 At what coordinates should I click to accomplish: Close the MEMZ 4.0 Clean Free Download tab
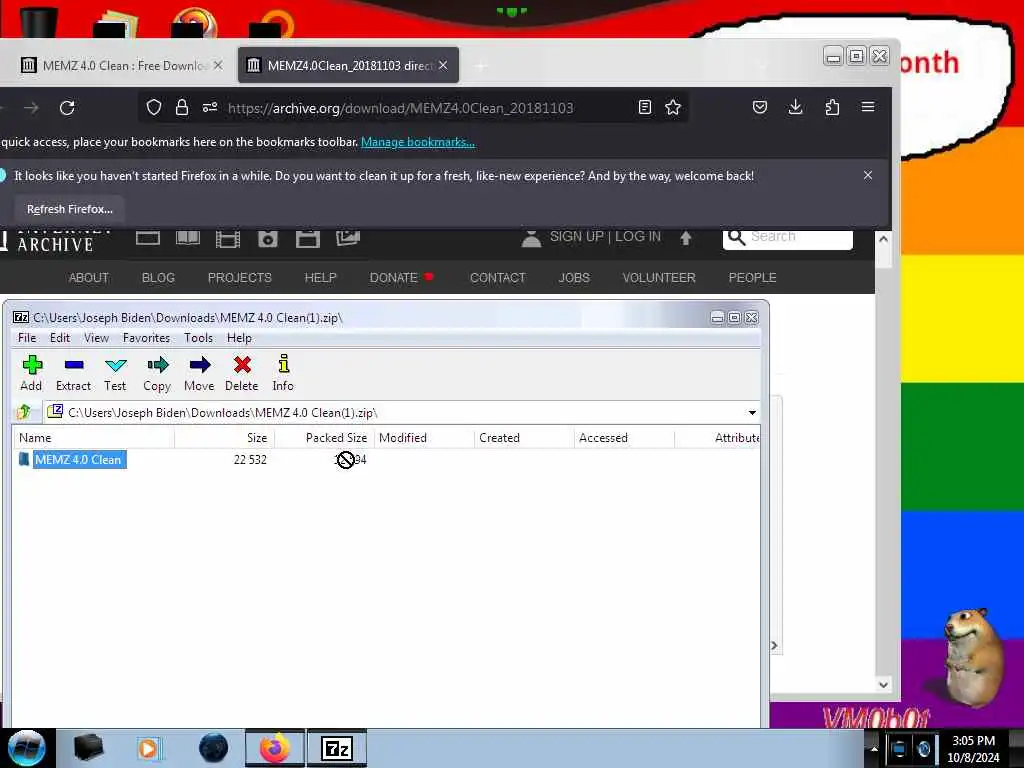point(218,65)
